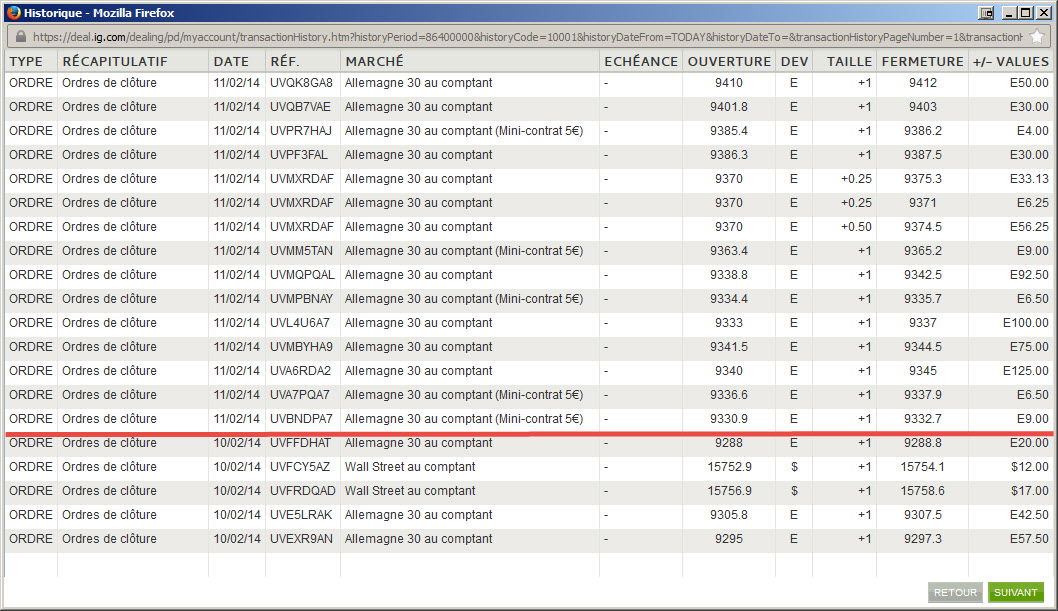Image resolution: width=1058 pixels, height=611 pixels.
Task: Click the $12.00 profit value
Action: 1030,467
